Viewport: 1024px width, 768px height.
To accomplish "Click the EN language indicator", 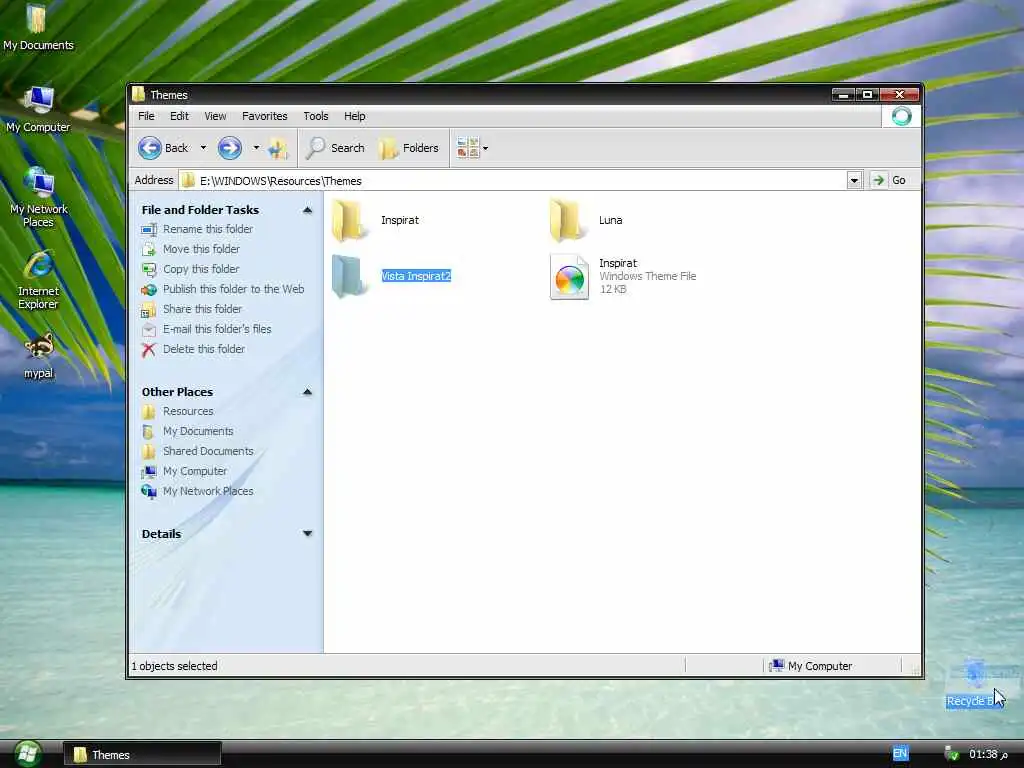I will point(900,754).
